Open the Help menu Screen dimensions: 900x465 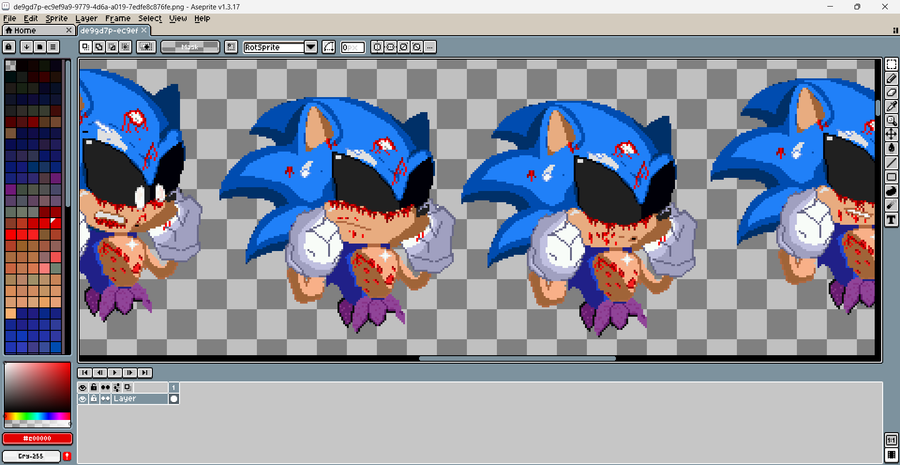[x=202, y=18]
